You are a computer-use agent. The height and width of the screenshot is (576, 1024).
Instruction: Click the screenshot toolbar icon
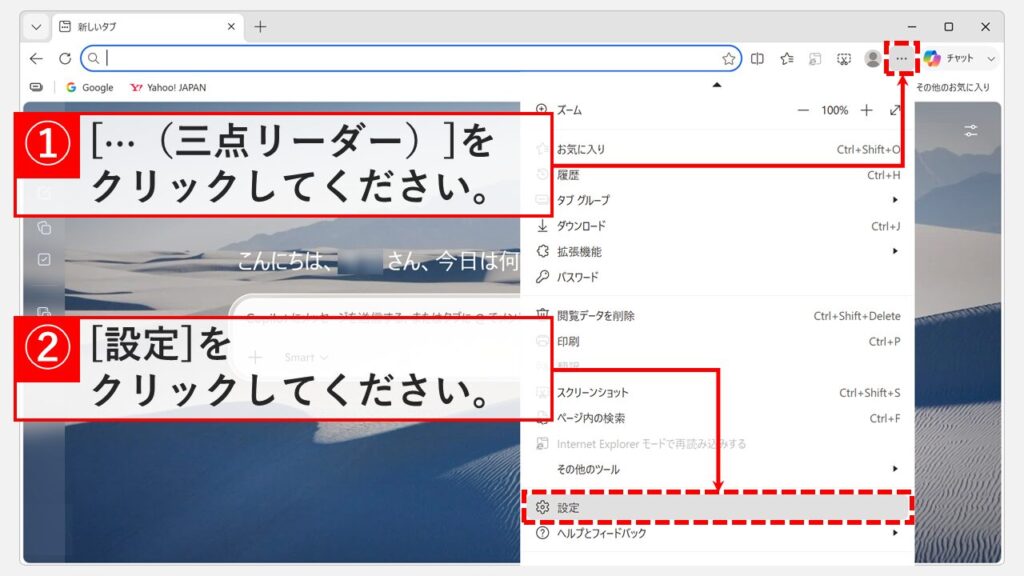(844, 59)
